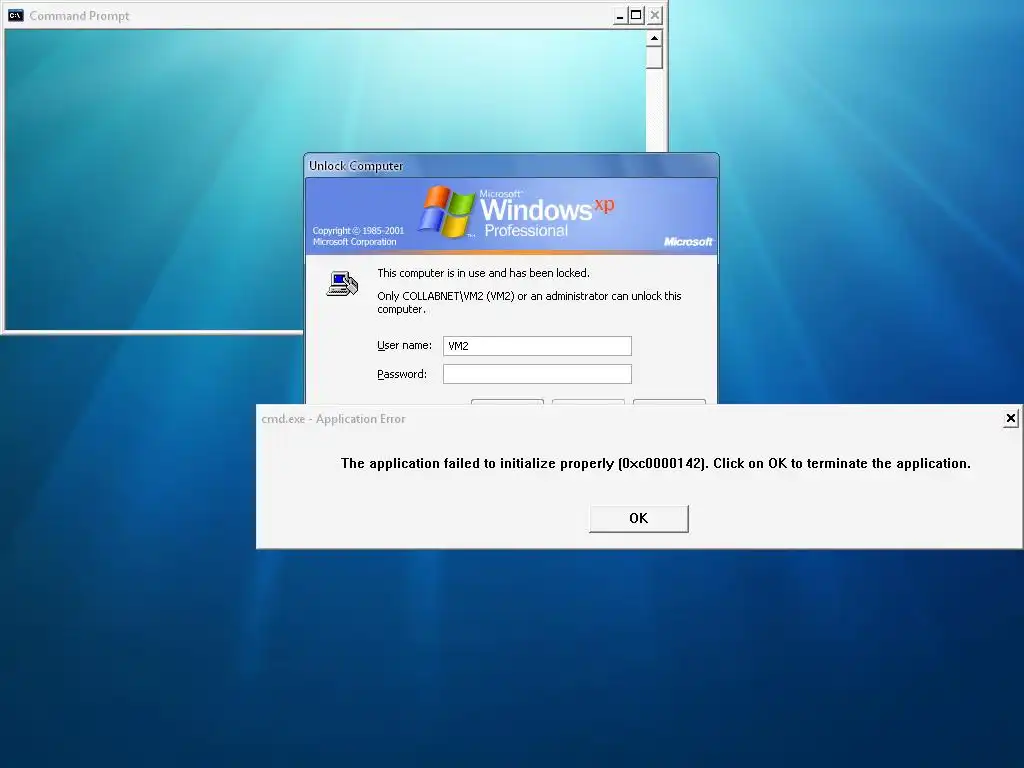
Task: Close the cmd.exe Application Error dialog
Action: pyautogui.click(x=1010, y=418)
